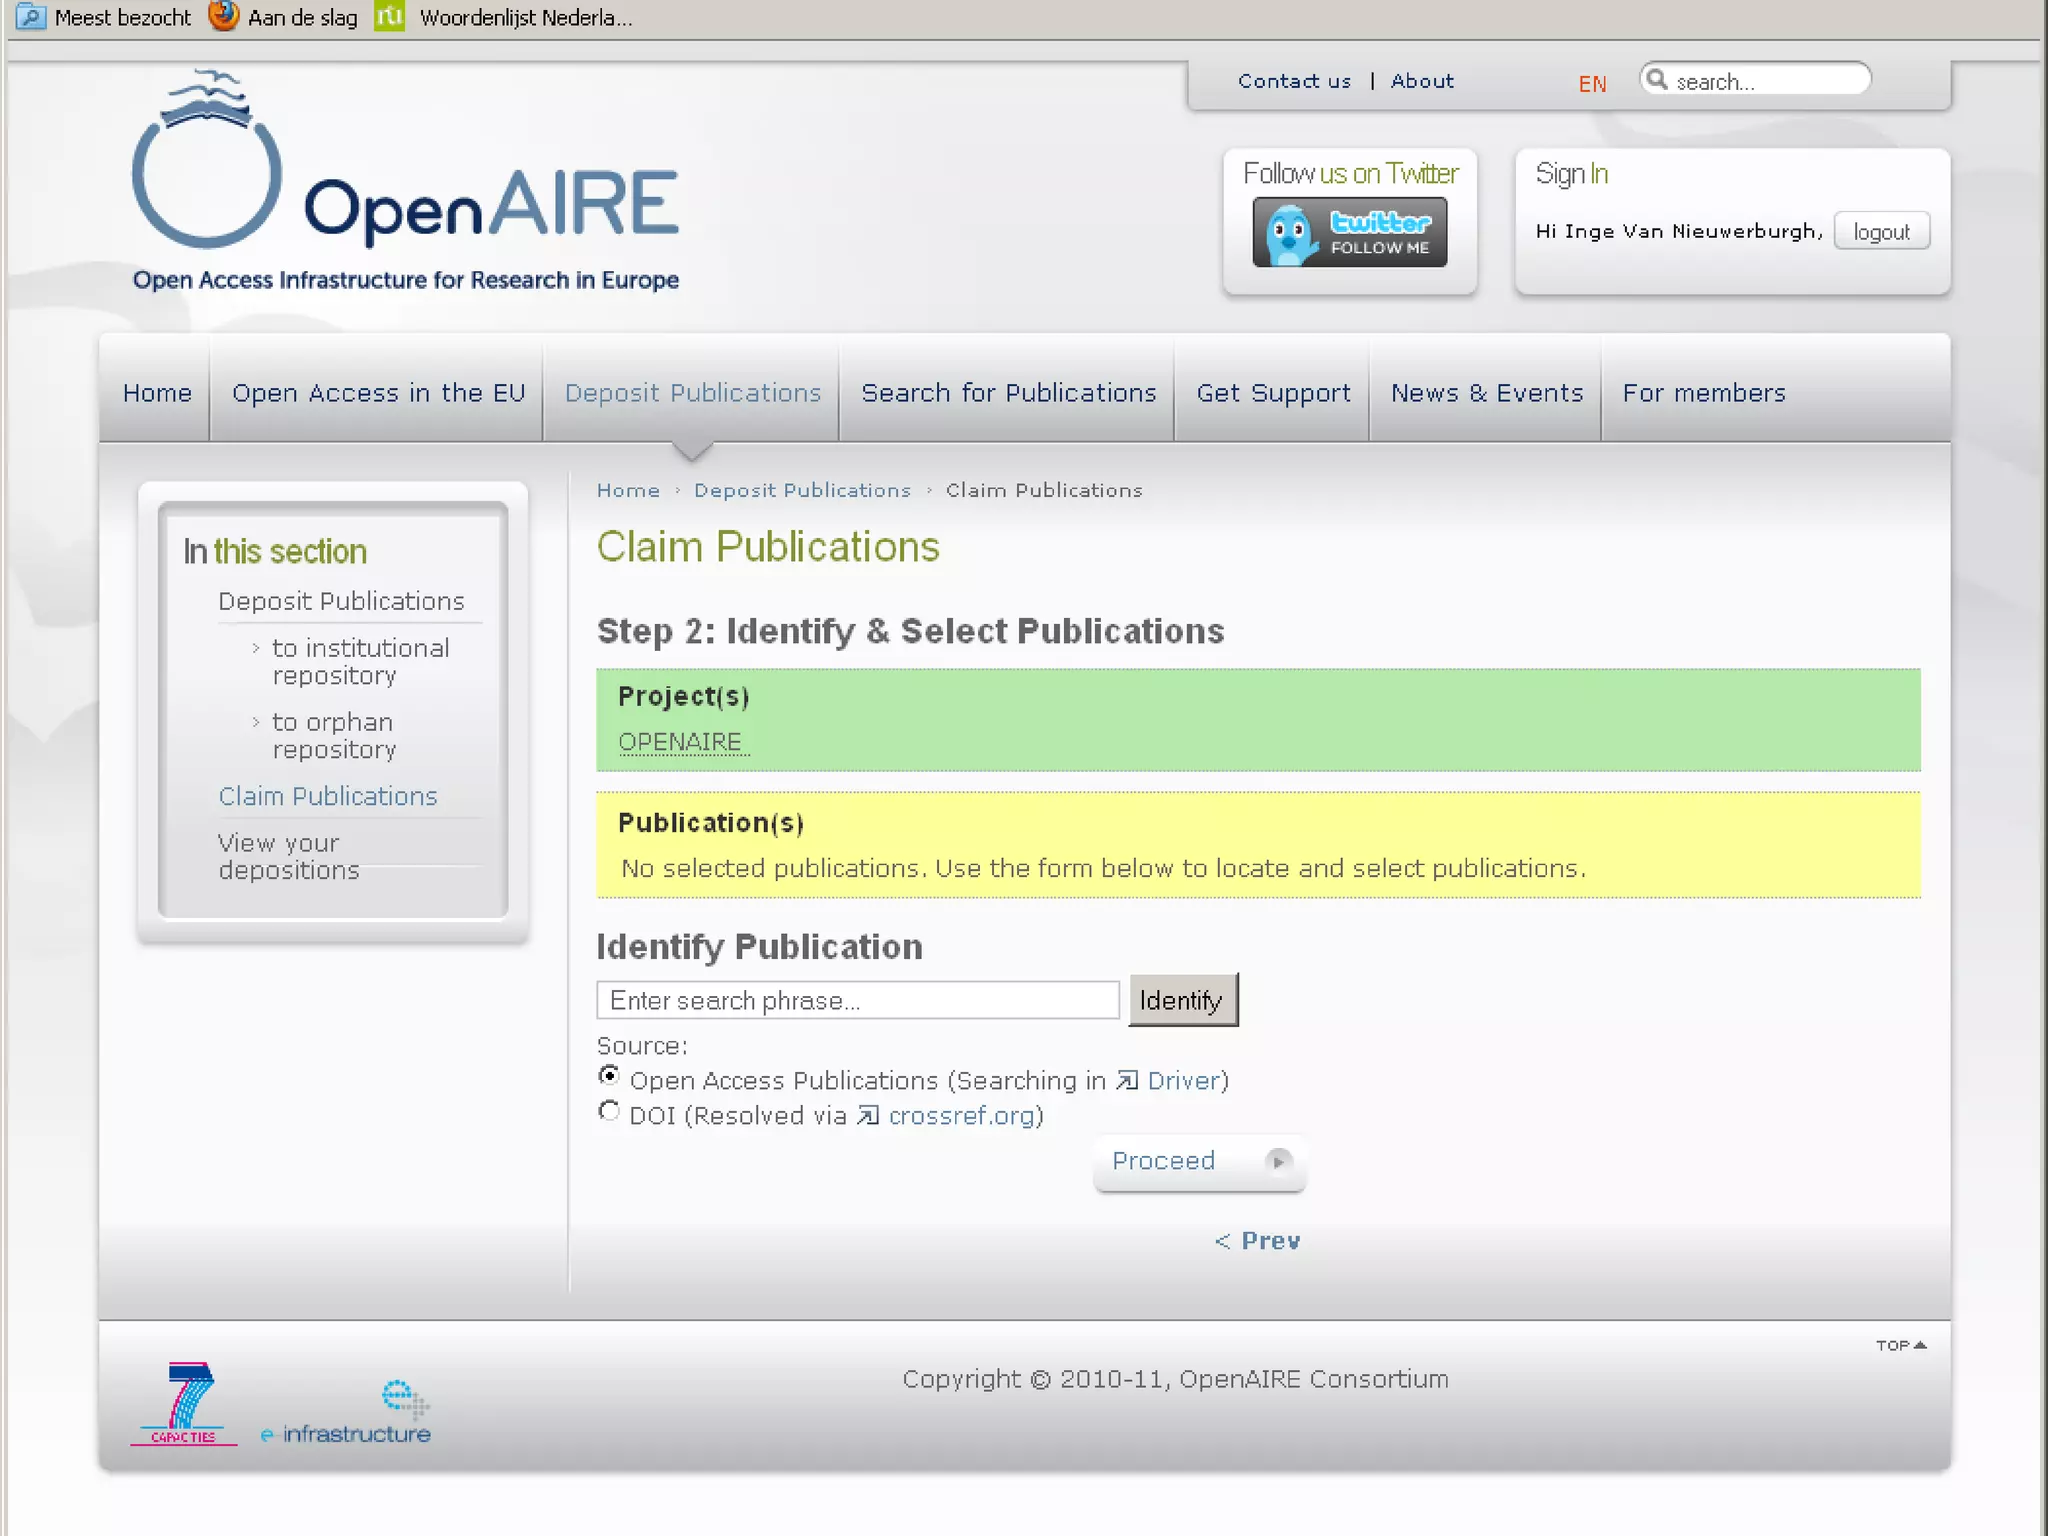
Task: Click the Driver link
Action: click(x=1183, y=1081)
